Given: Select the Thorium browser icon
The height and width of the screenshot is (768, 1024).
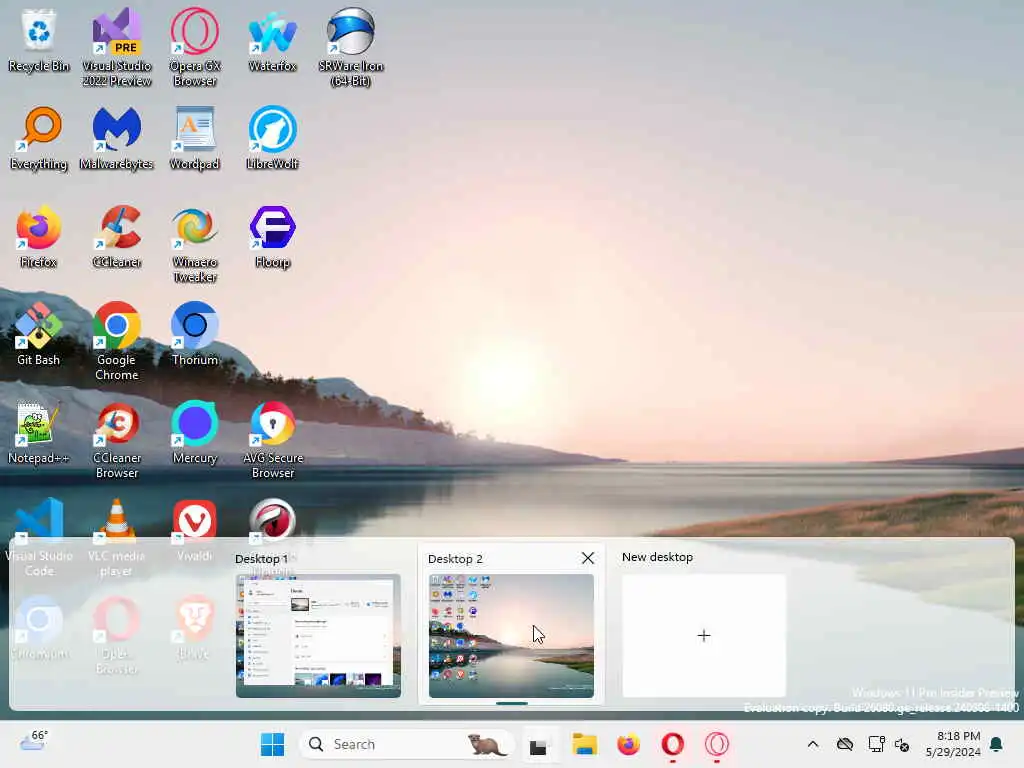Looking at the screenshot, I should (195, 334).
